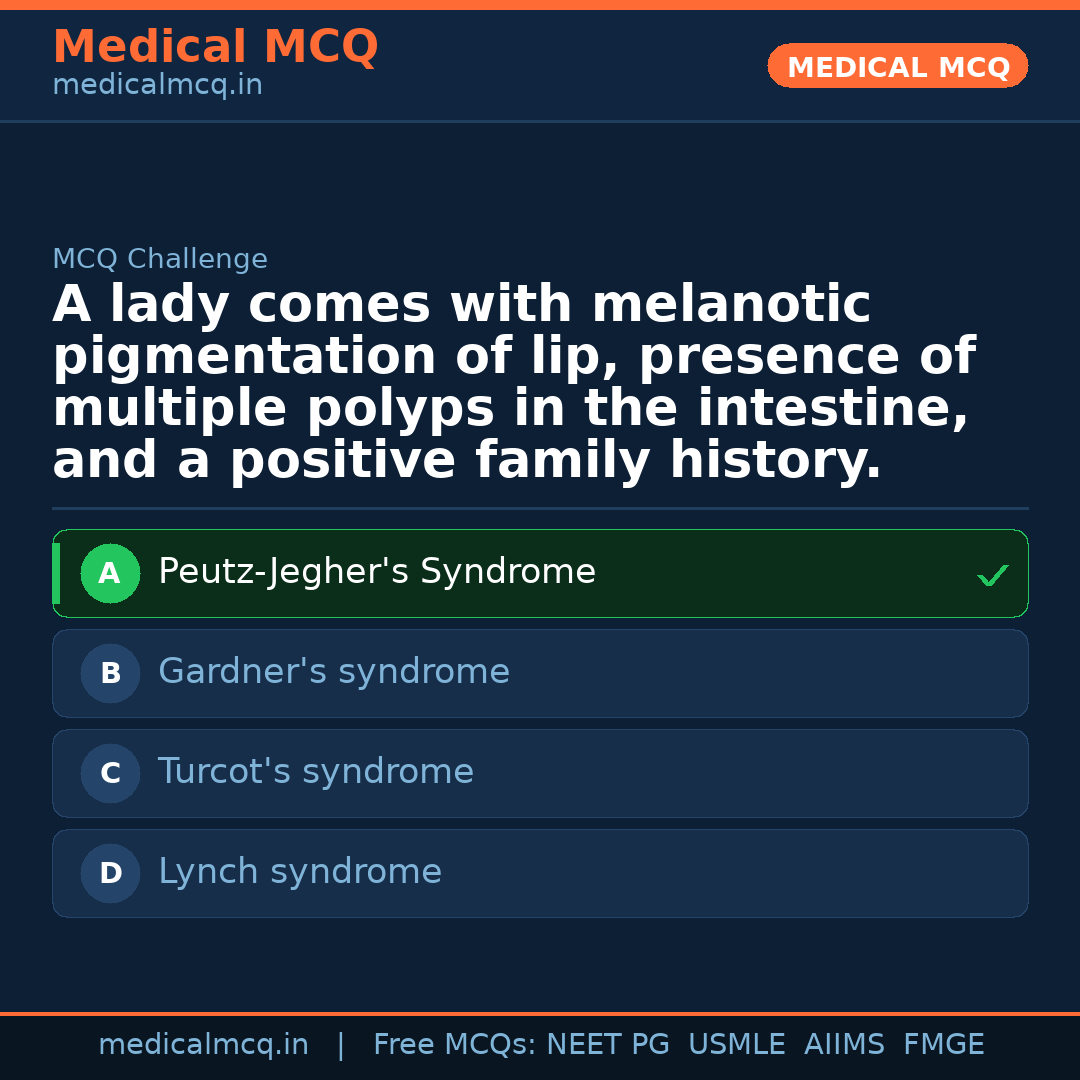
Task: Expand option B Gardner's syndrome
Action: [x=540, y=673]
